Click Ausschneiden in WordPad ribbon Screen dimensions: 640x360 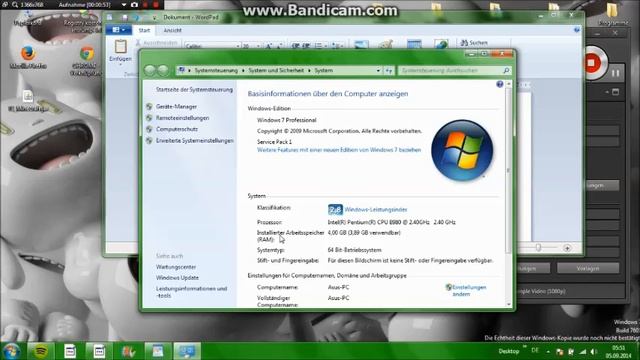coord(157,42)
